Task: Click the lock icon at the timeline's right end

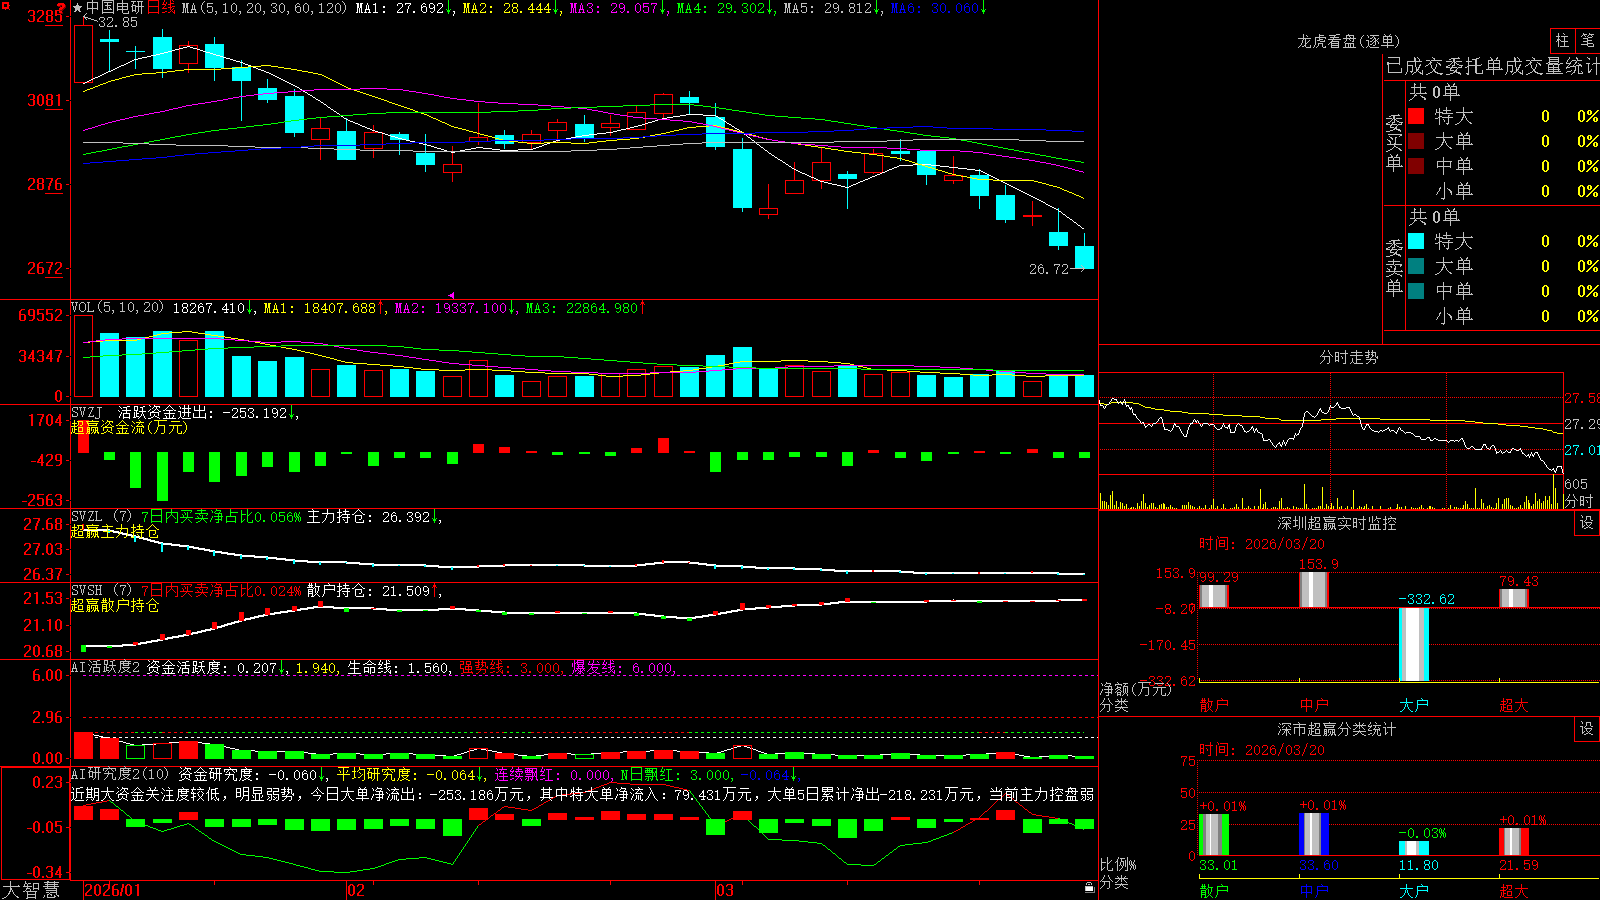Action: point(1089,888)
